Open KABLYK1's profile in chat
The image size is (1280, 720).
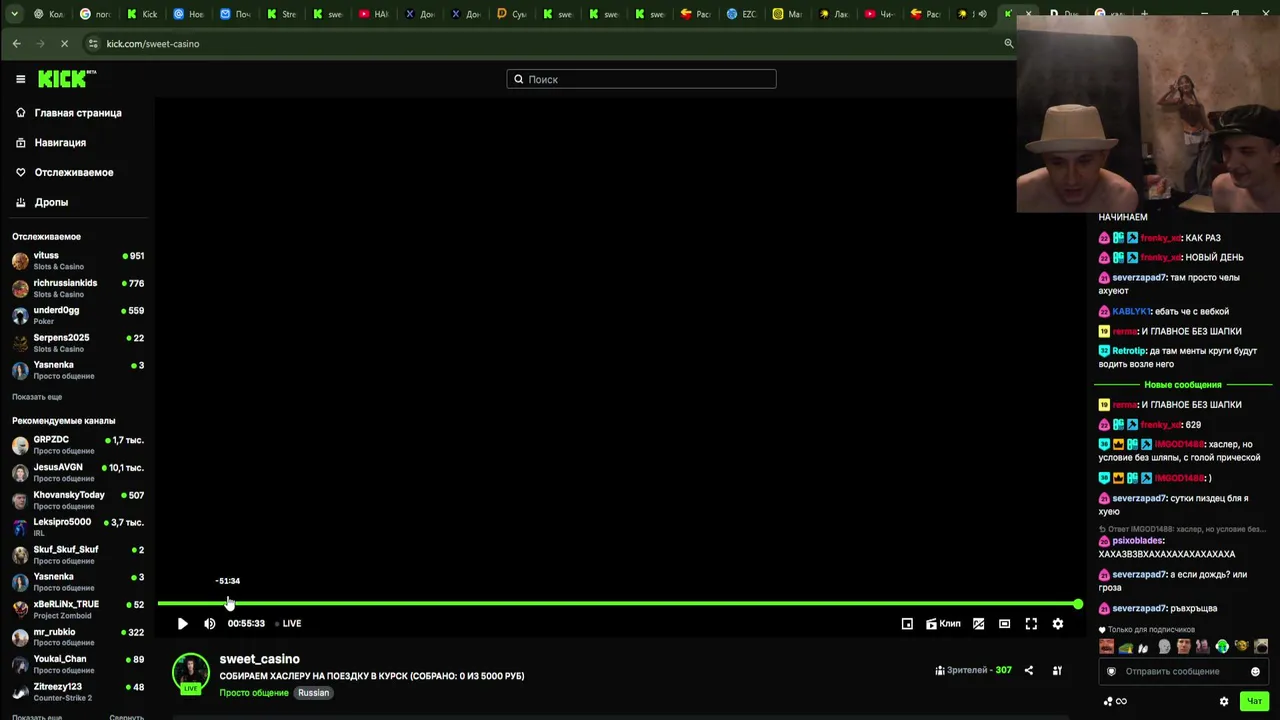pyautogui.click(x=1131, y=312)
